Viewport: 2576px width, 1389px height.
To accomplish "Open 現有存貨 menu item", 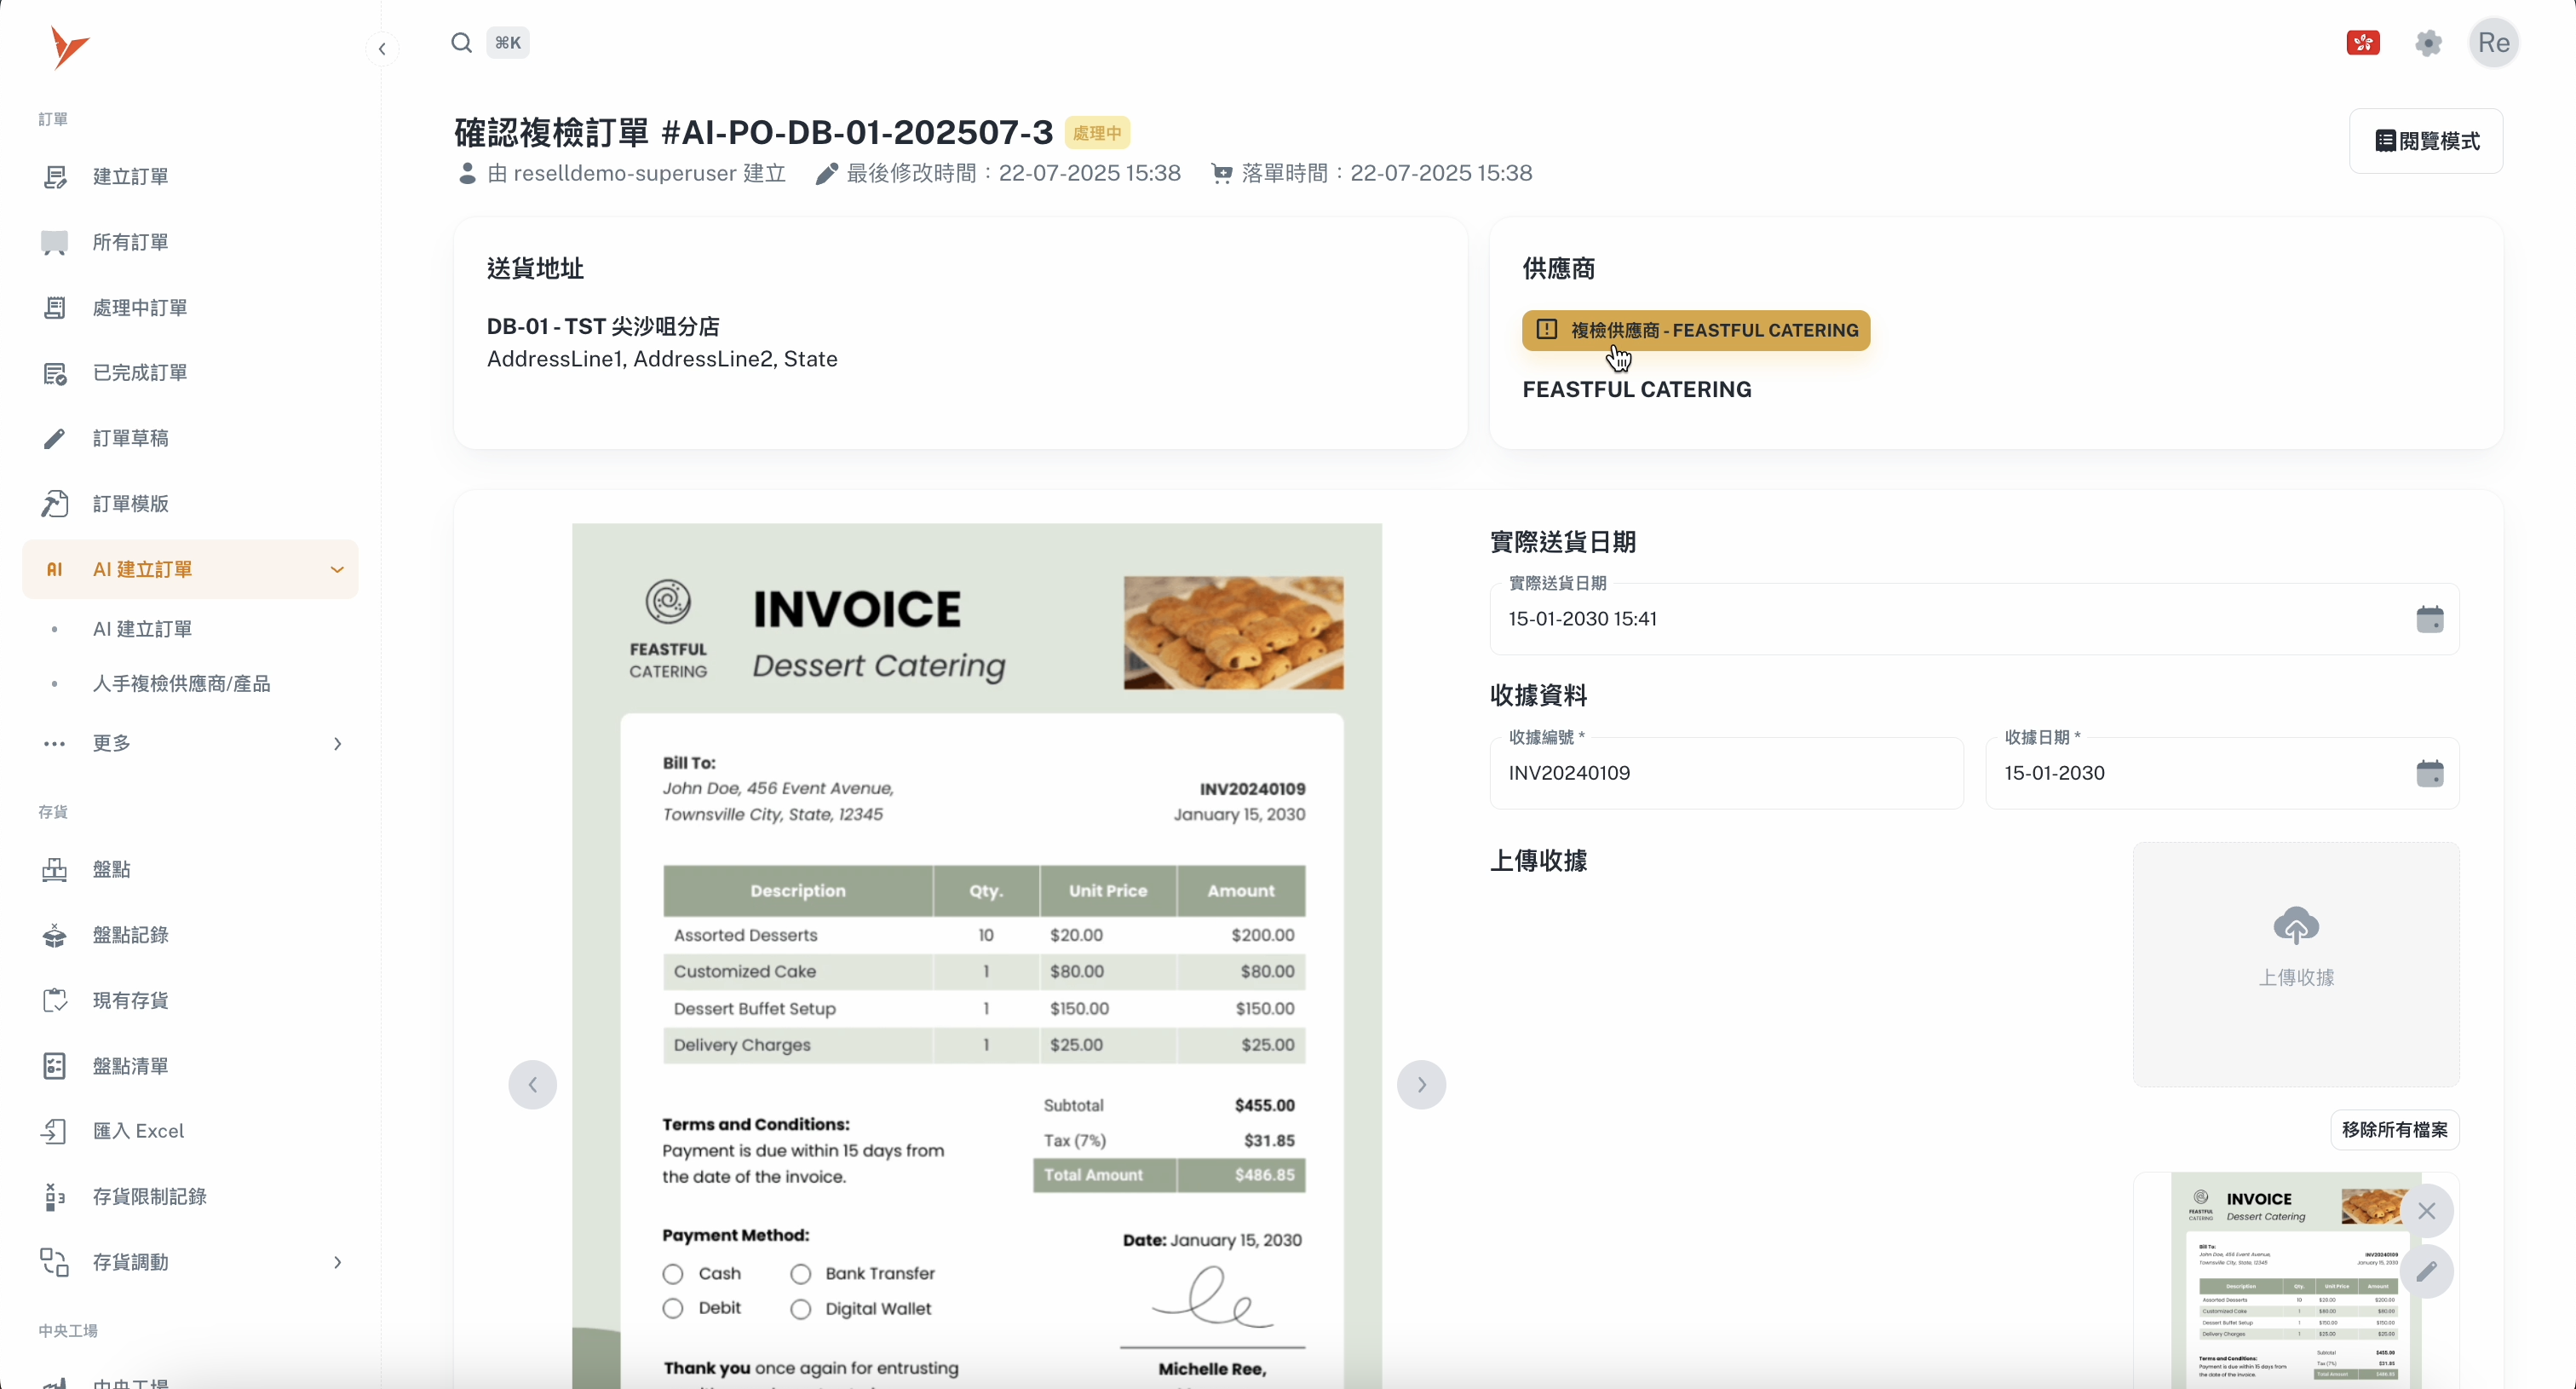I will click(190, 1000).
